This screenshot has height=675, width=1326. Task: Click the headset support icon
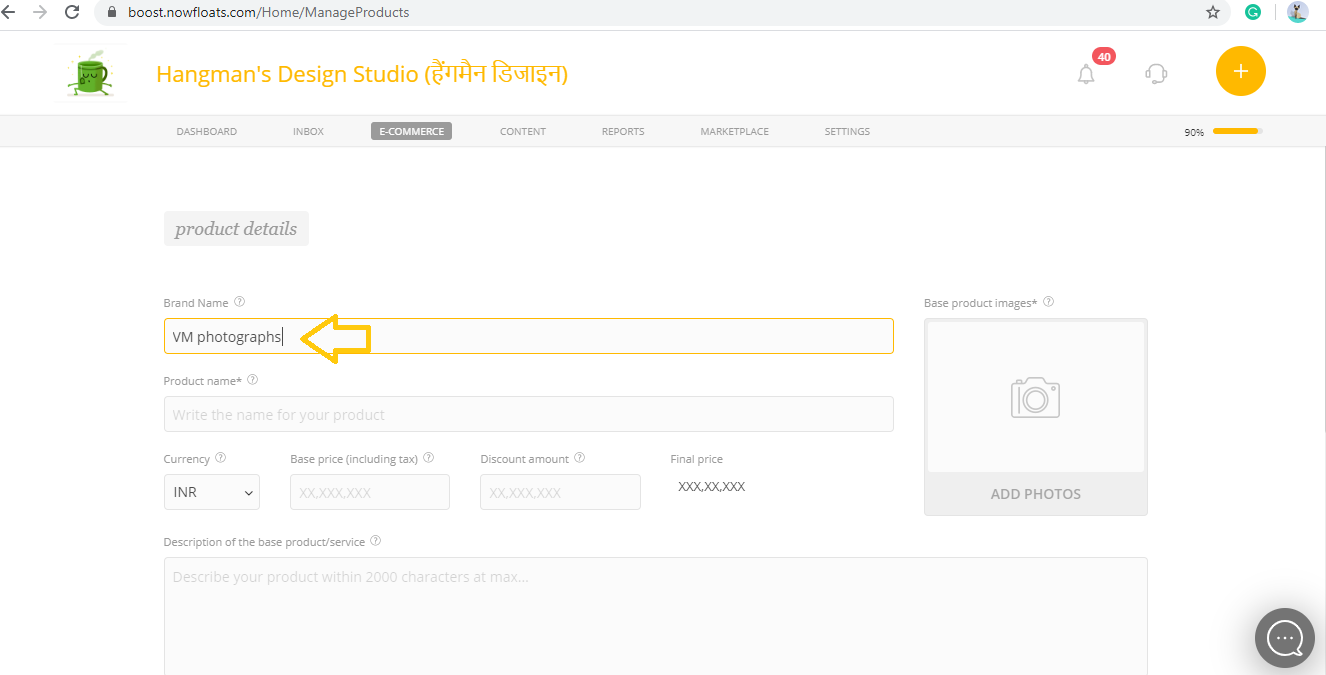(1156, 73)
